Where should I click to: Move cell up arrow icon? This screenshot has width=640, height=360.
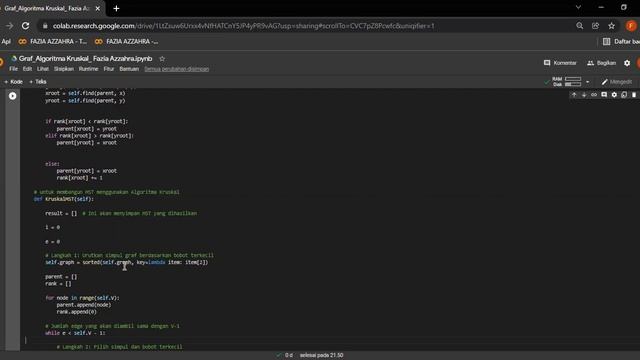[x=574, y=95]
